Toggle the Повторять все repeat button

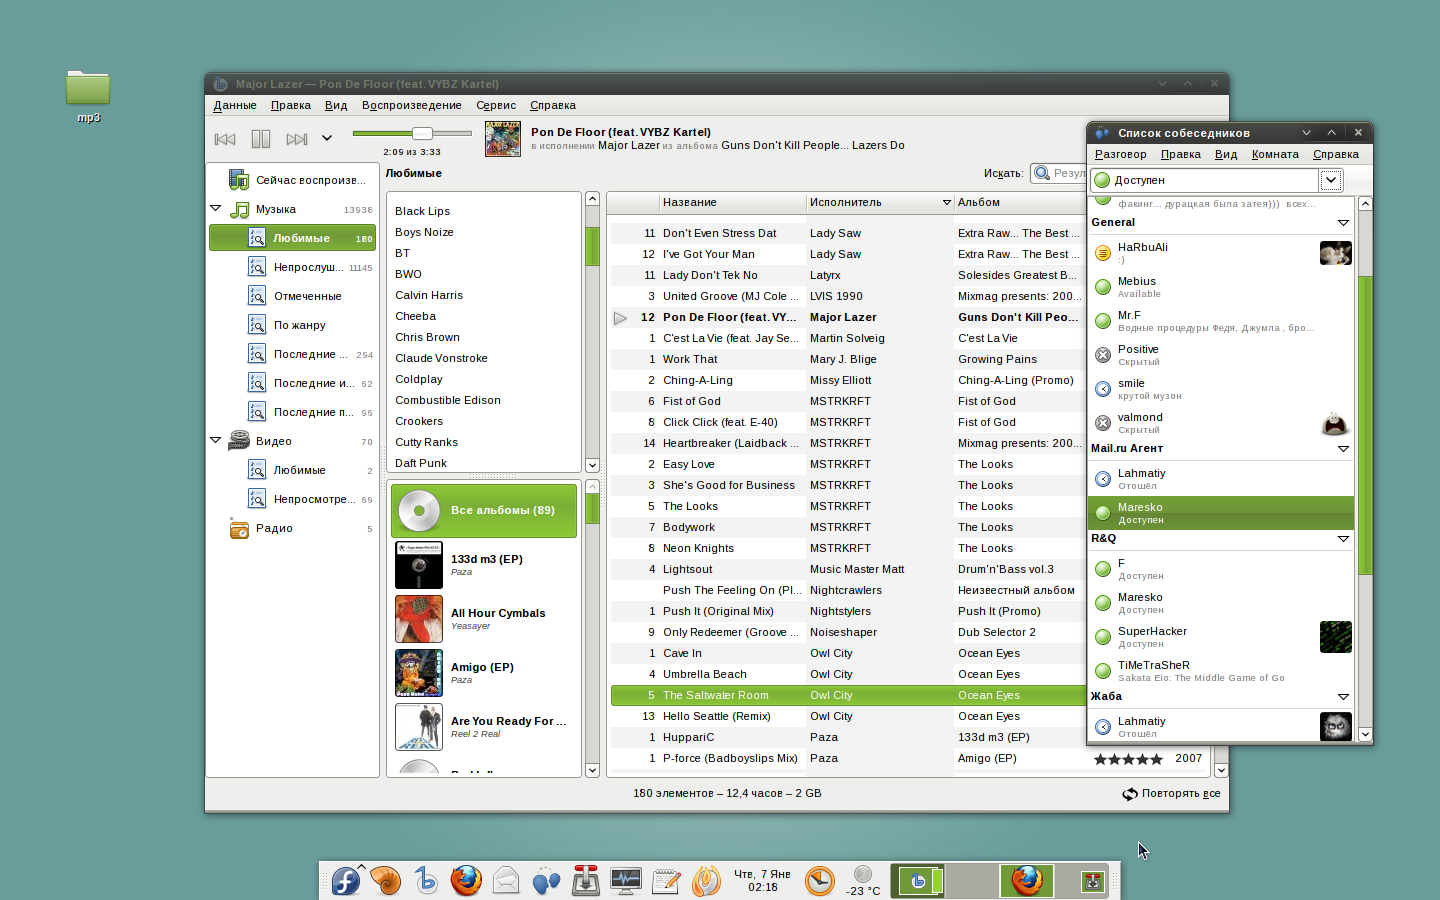(x=1171, y=793)
